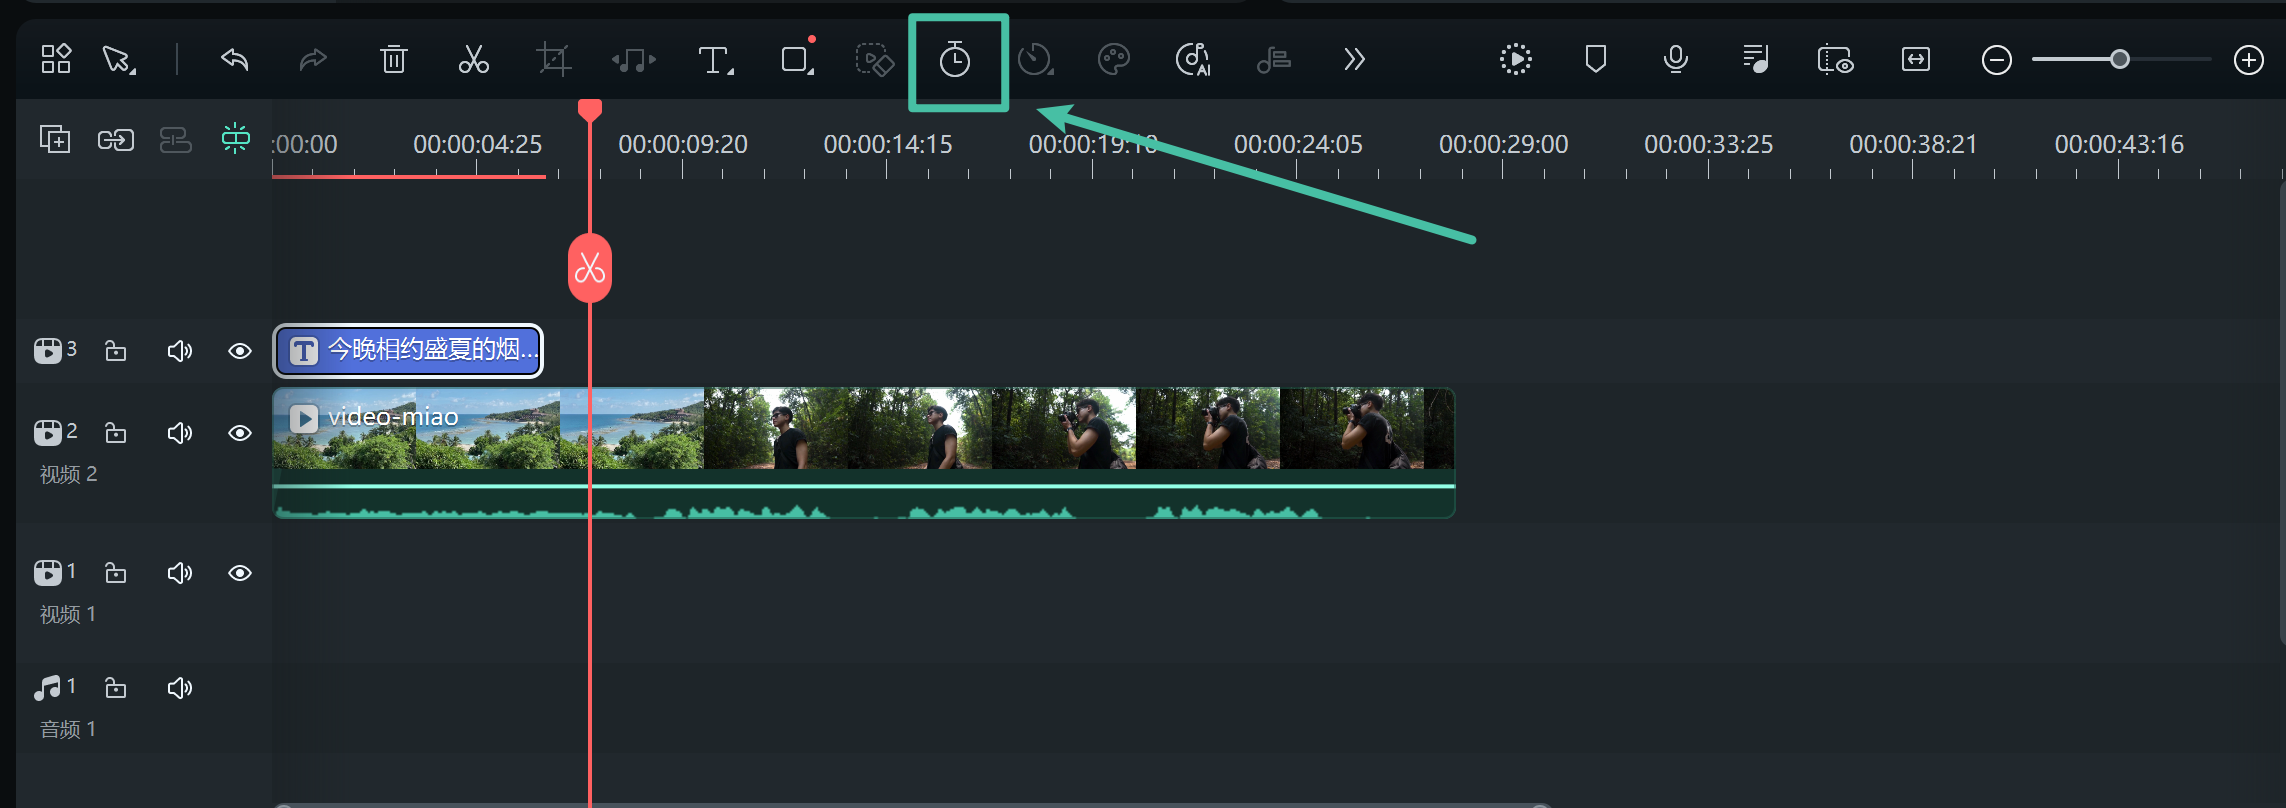
Task: Lock video track 3
Action: [116, 351]
